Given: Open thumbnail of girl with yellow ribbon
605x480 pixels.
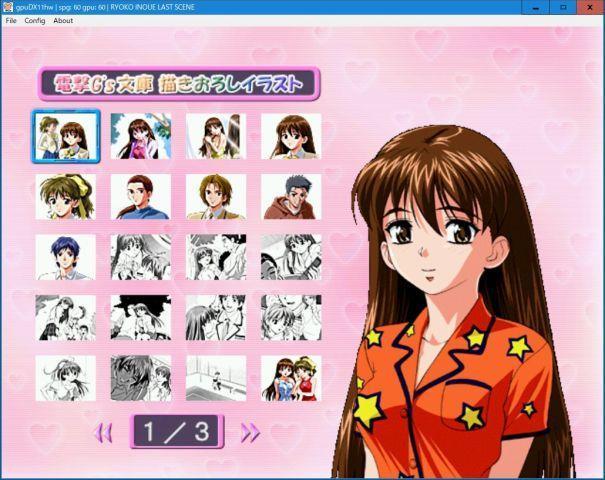Looking at the screenshot, I should point(66,197).
